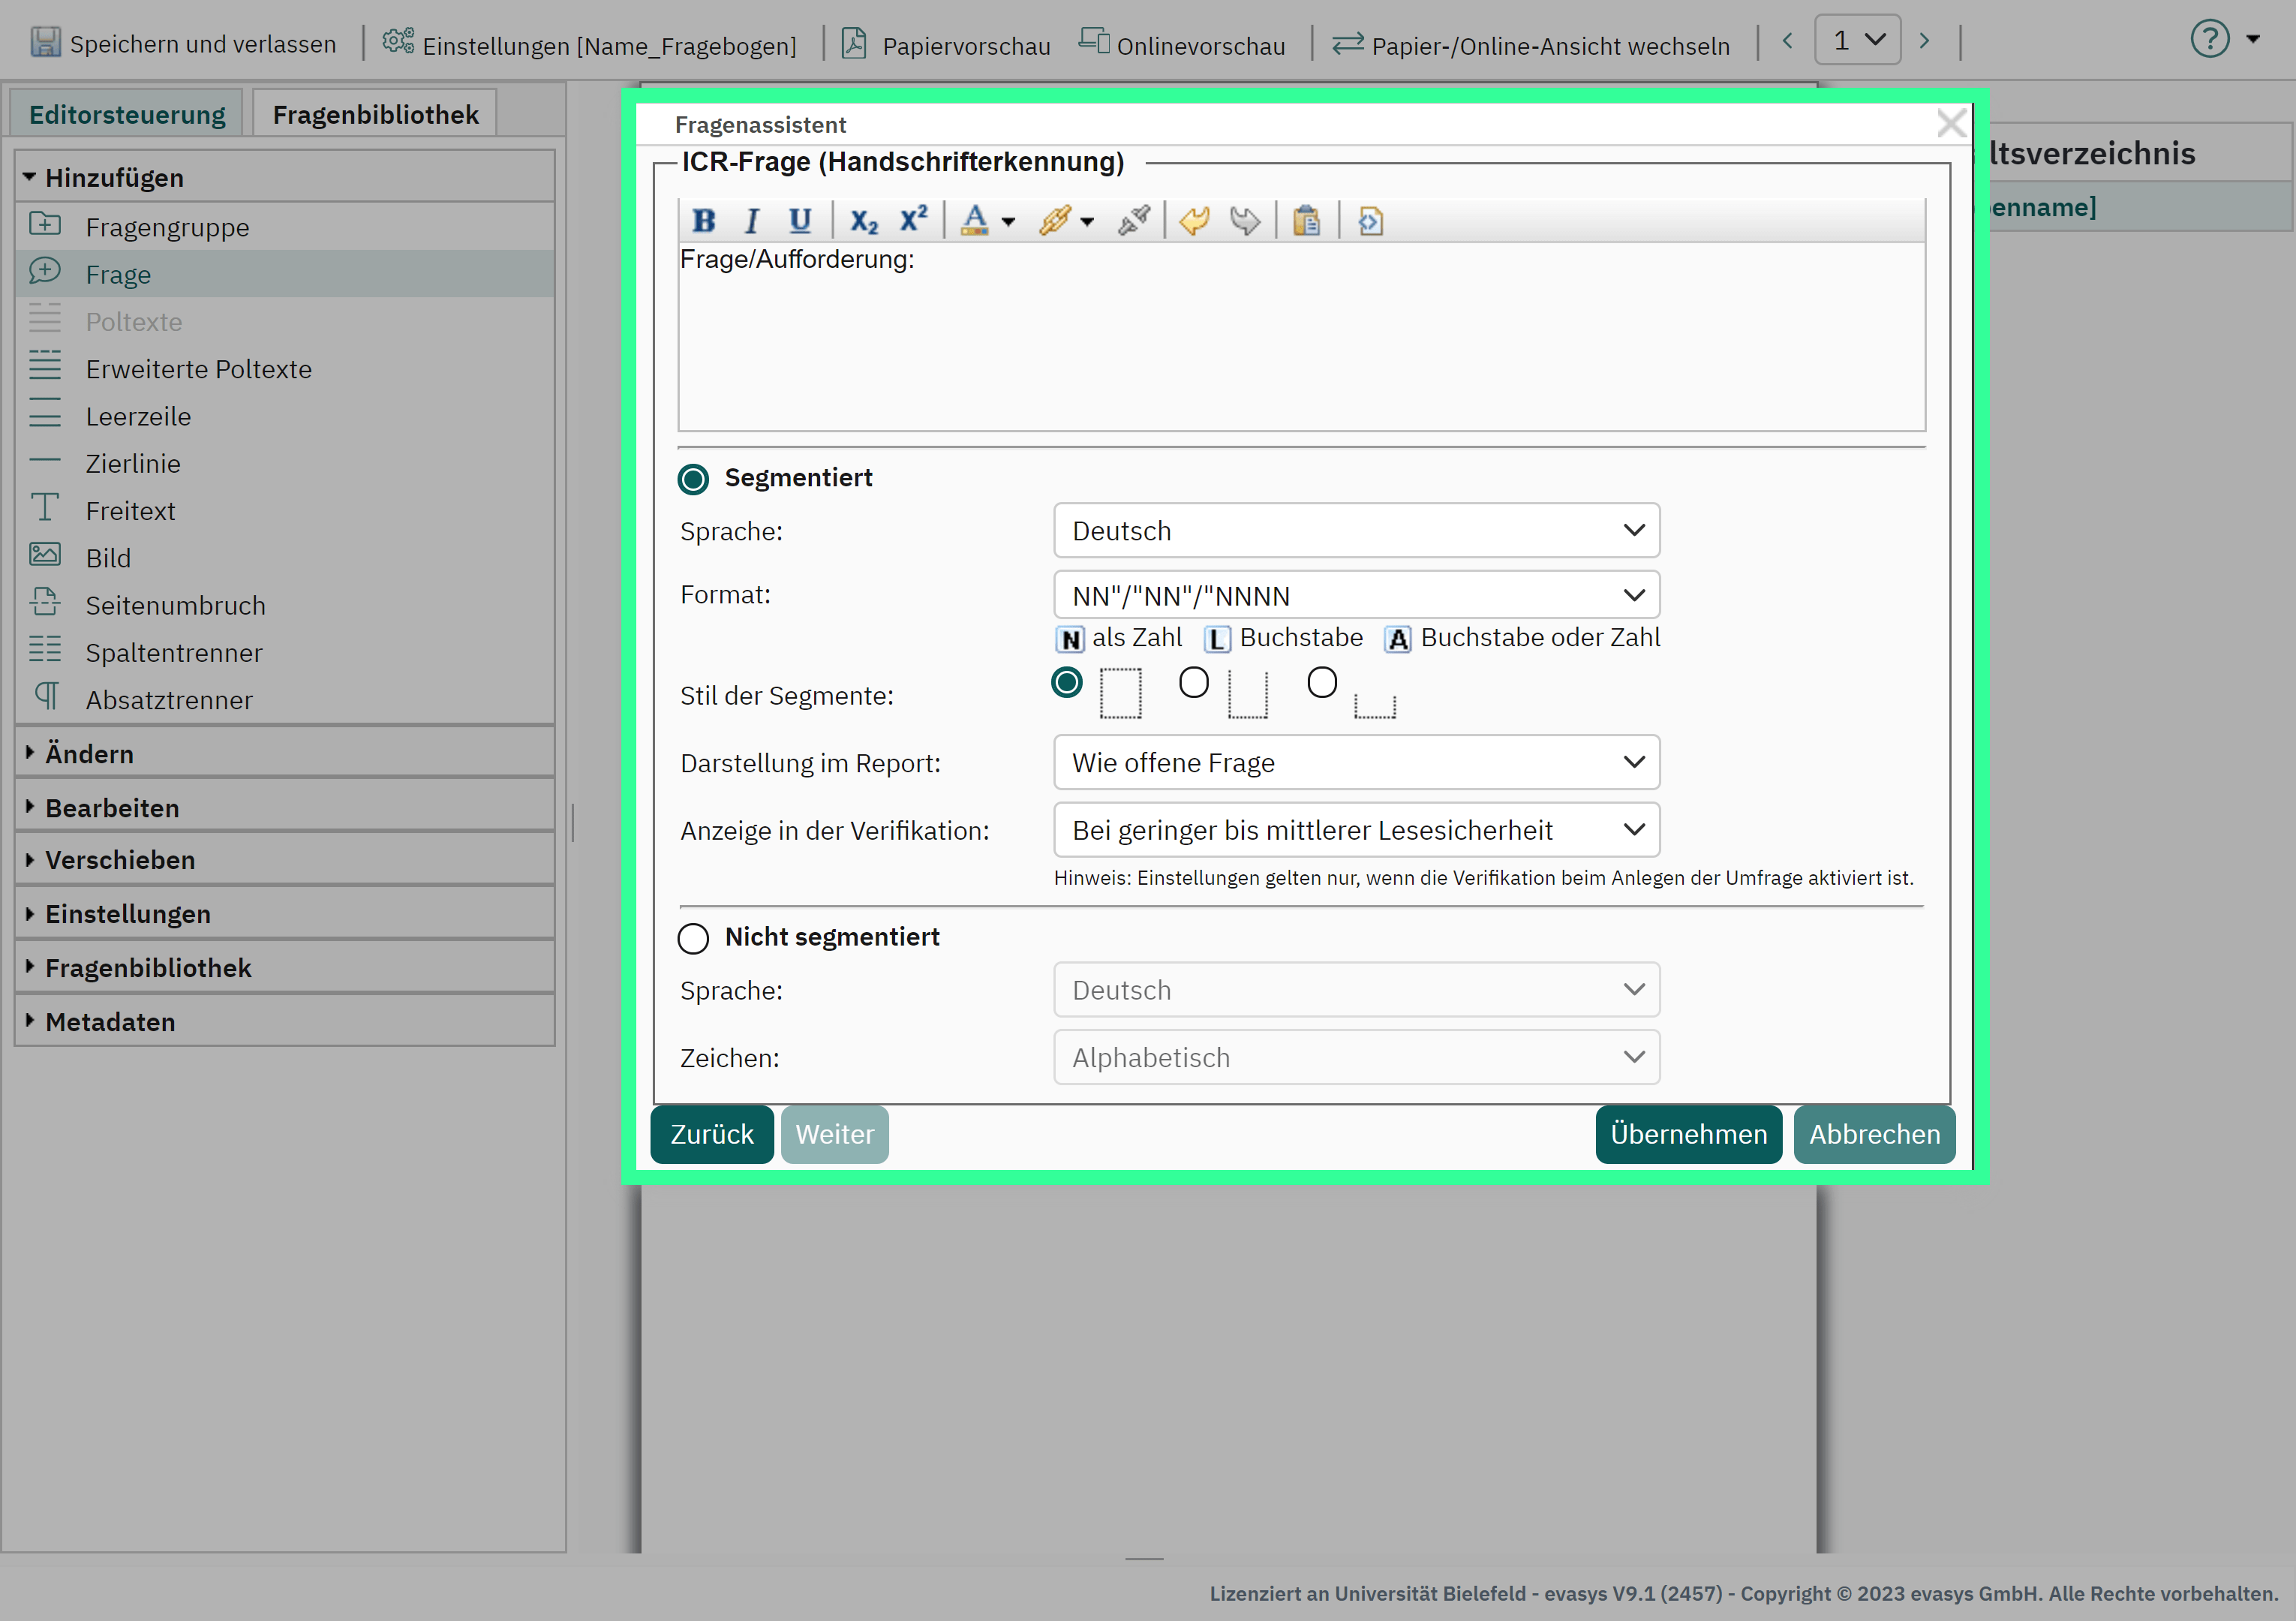Screen dimensions: 2296x1621
Task: Select the Segmentiert radio button
Action: (693, 479)
